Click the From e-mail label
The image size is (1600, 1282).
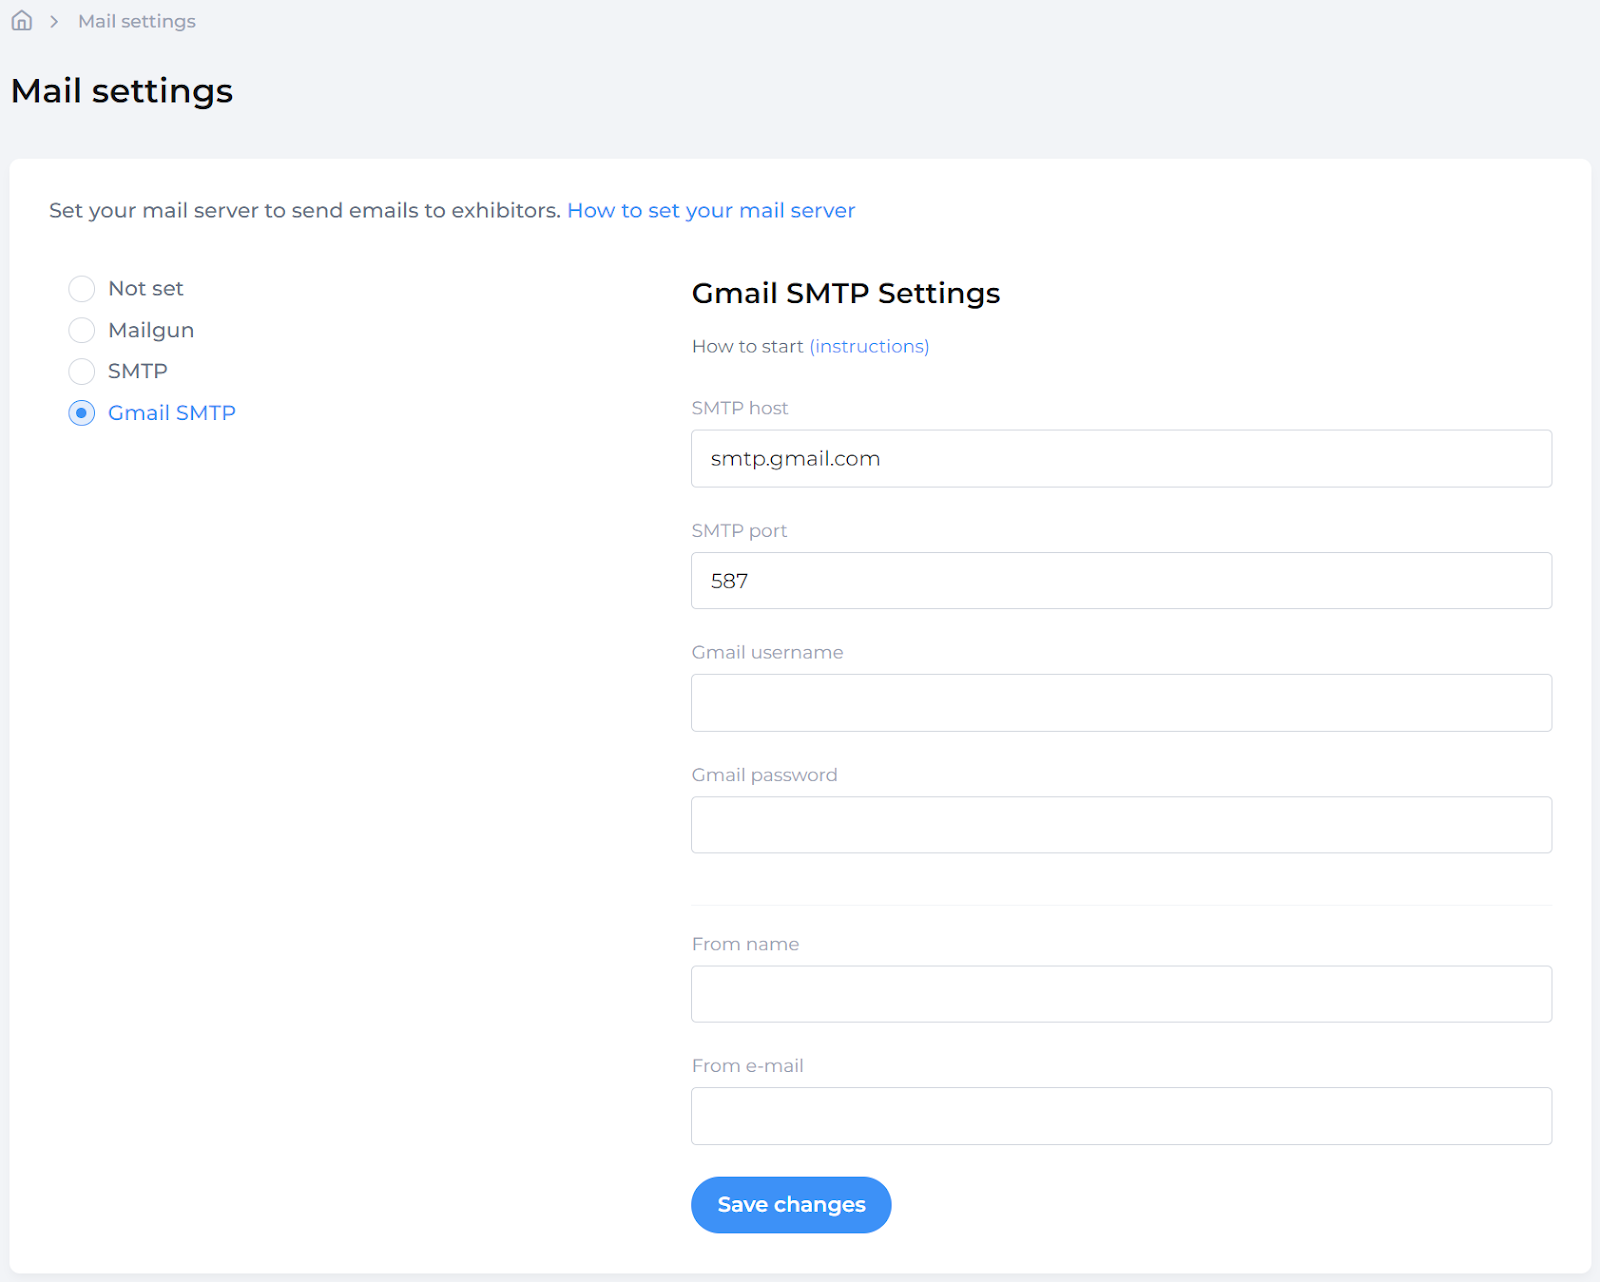point(747,1066)
